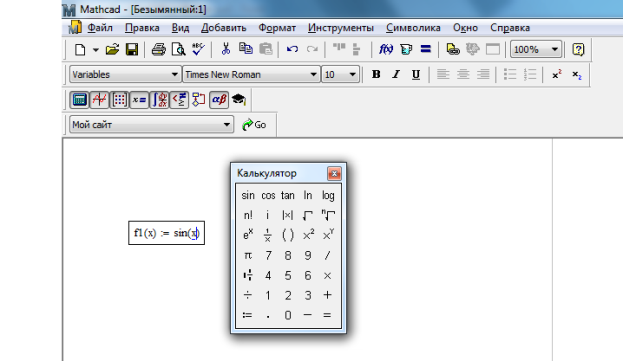
Task: Insert π from Calculator palette
Action: point(248,255)
